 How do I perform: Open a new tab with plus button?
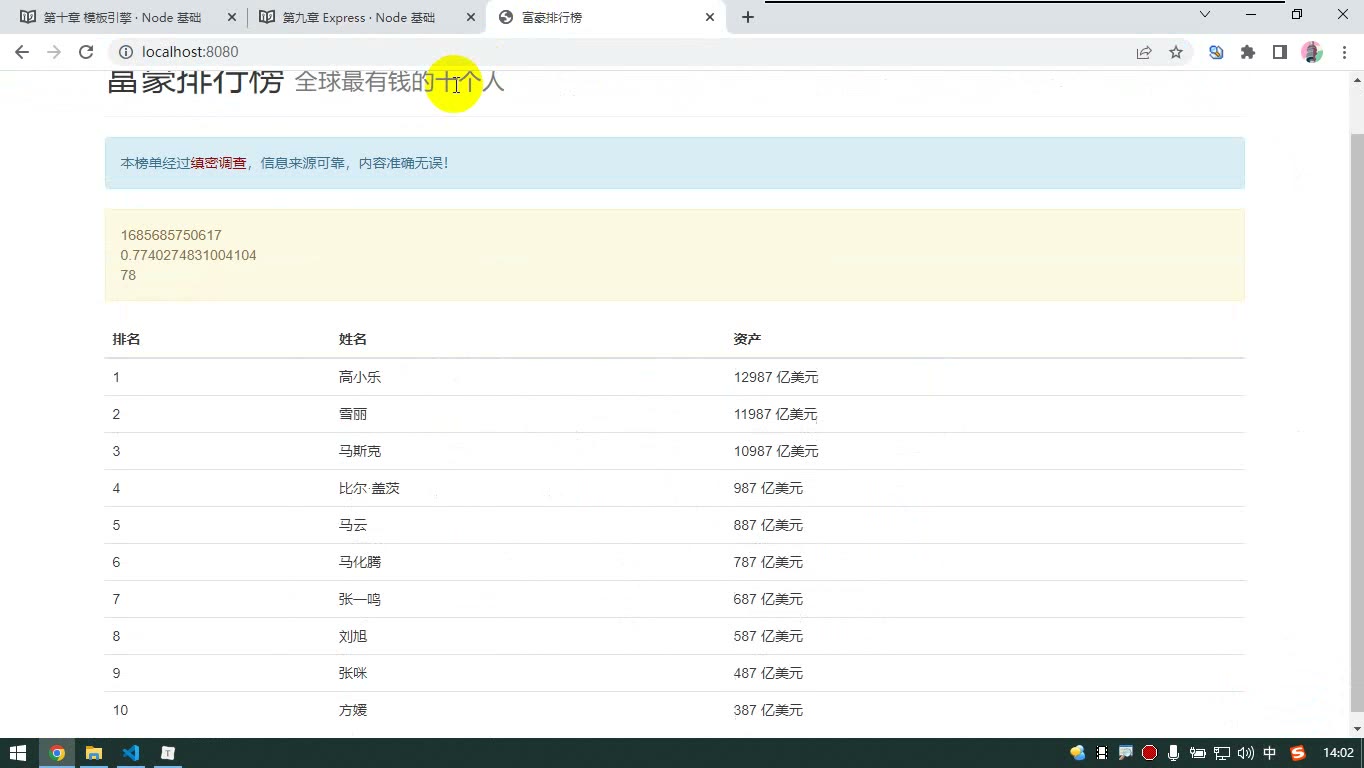pyautogui.click(x=748, y=17)
